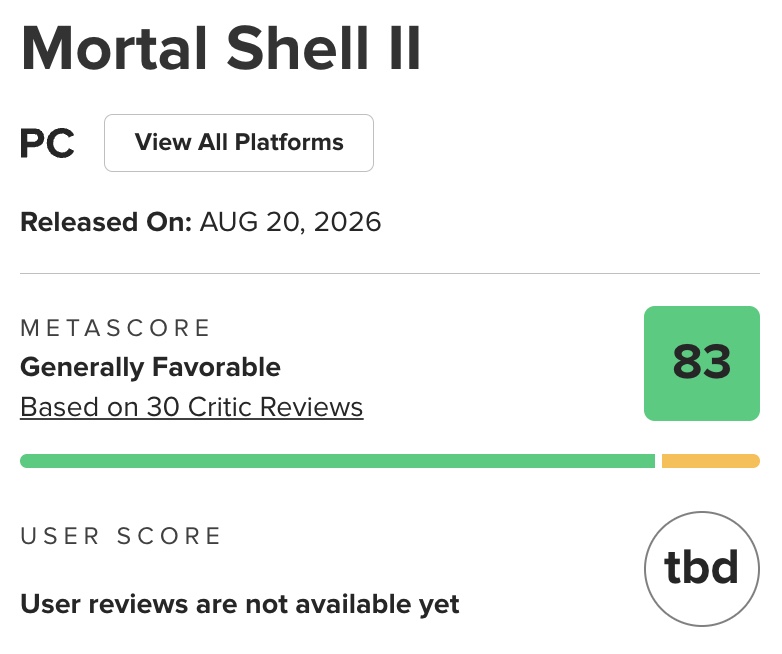782x654 pixels.
Task: Click the Mortal Shell II title
Action: 221,49
